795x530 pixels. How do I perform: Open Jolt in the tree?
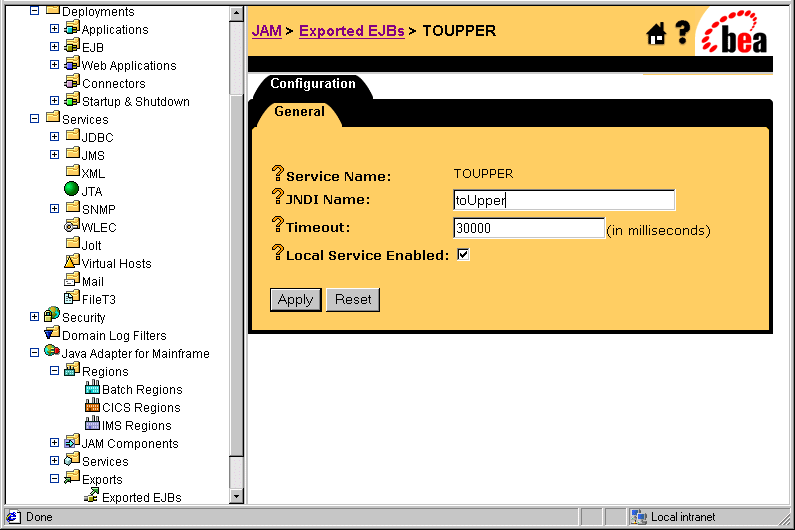pos(92,245)
